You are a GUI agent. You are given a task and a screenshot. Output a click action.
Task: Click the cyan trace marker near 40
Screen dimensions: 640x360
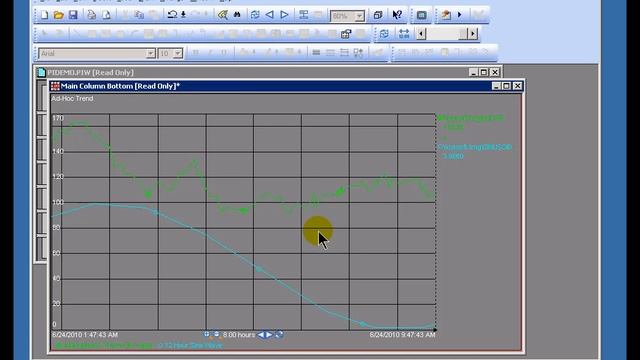pyautogui.click(x=258, y=269)
